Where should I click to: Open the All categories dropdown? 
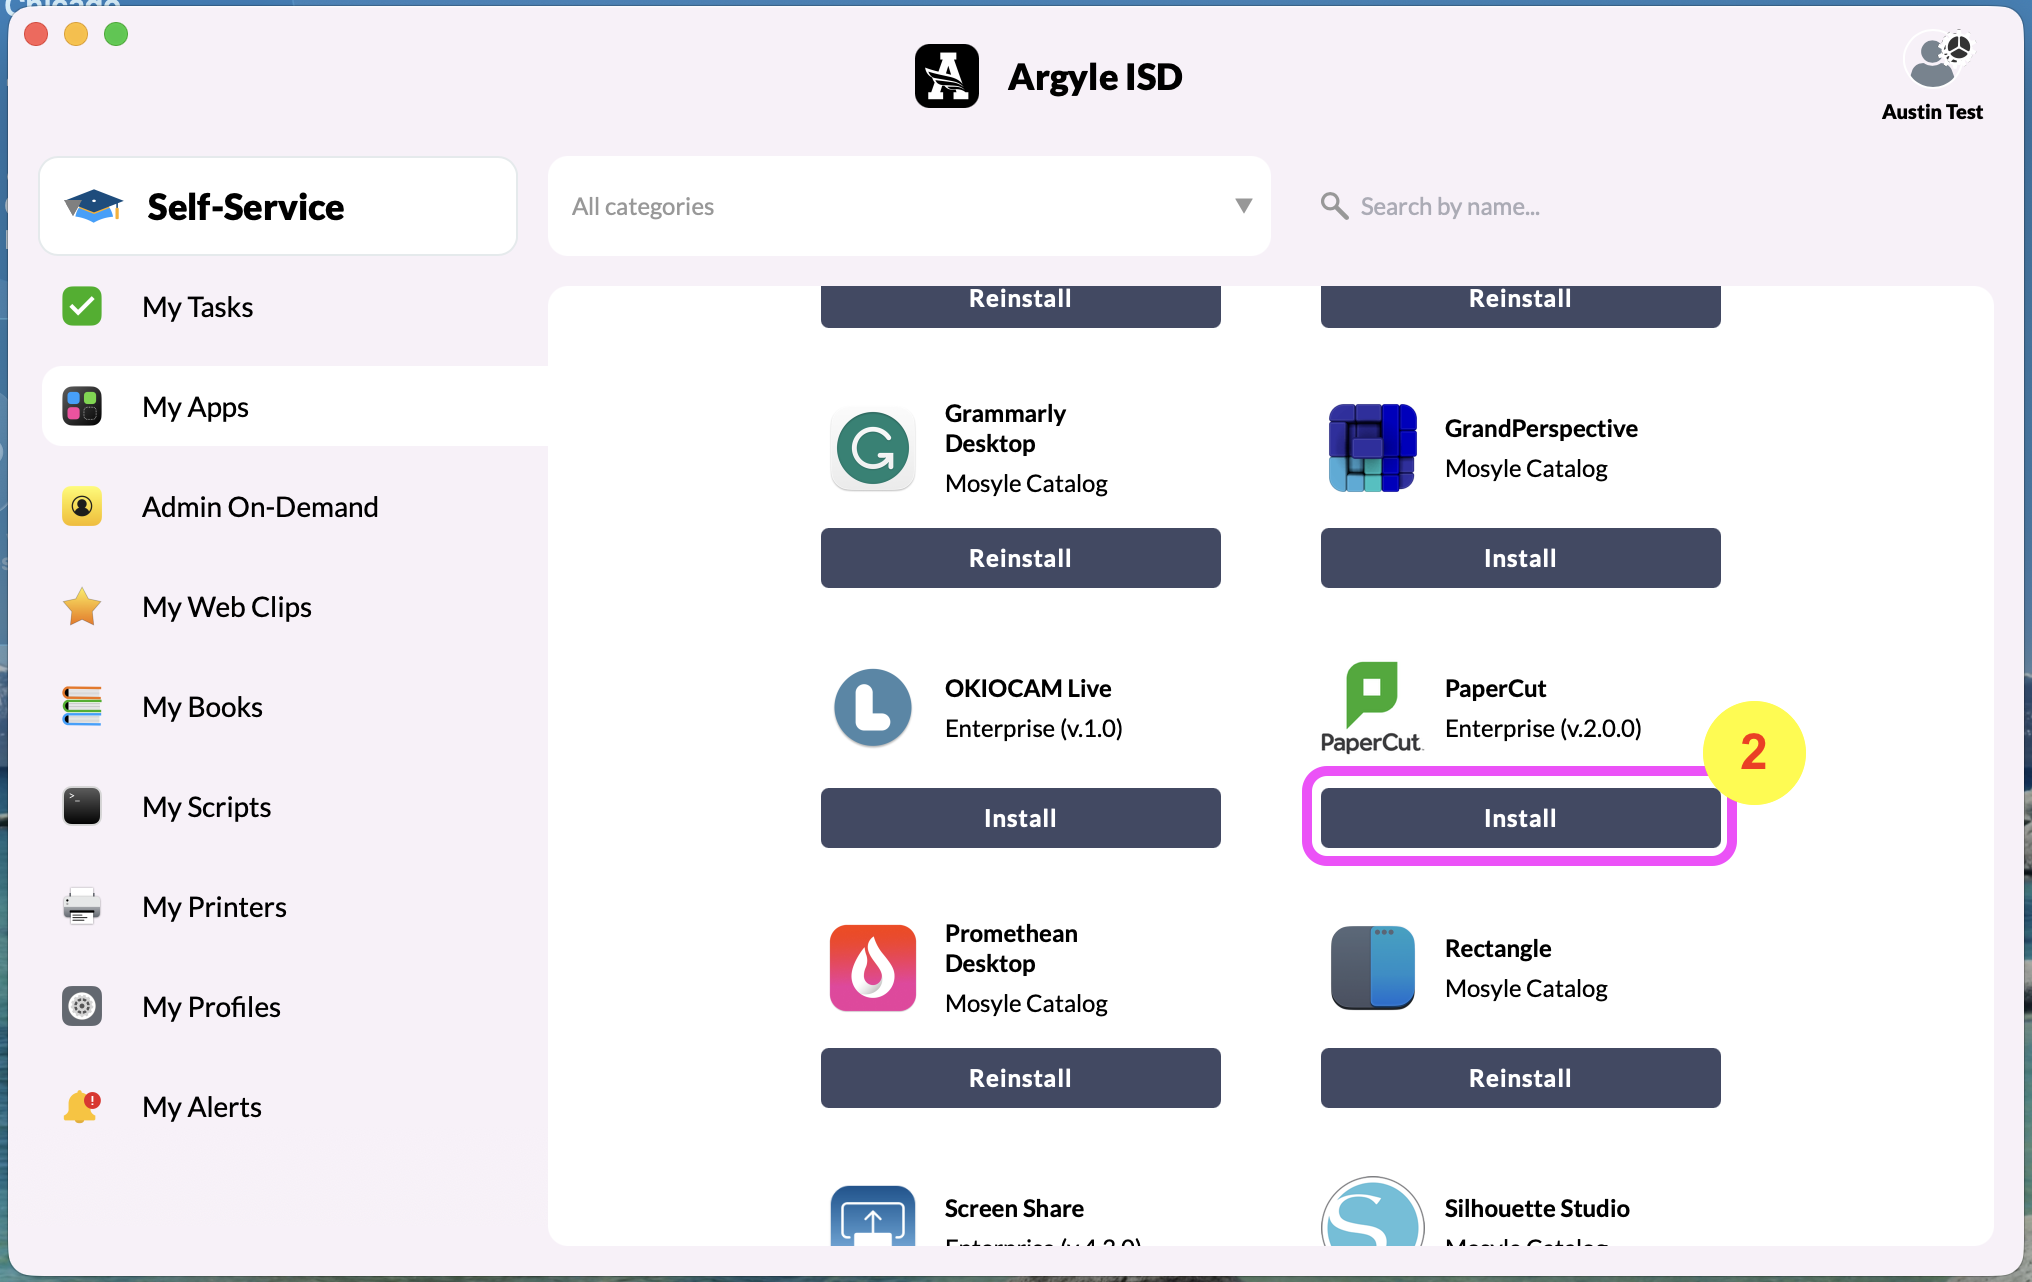(x=908, y=206)
